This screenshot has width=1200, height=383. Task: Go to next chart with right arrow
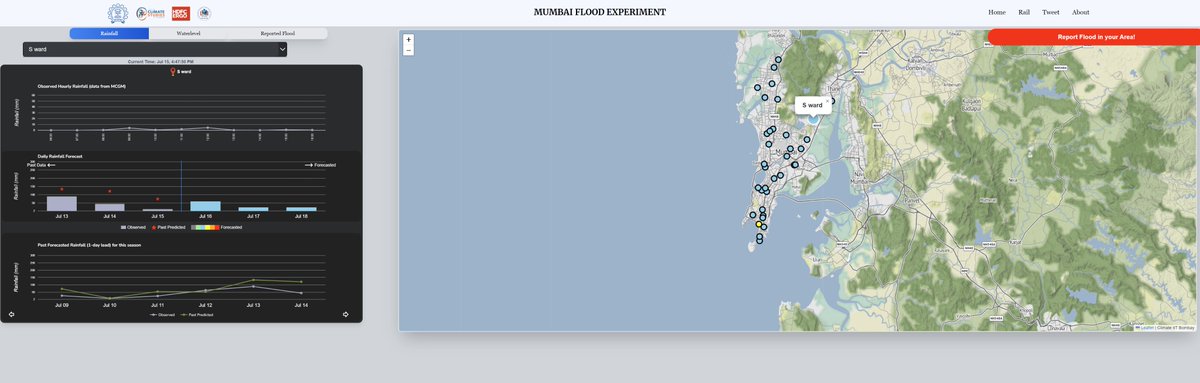[x=346, y=314]
